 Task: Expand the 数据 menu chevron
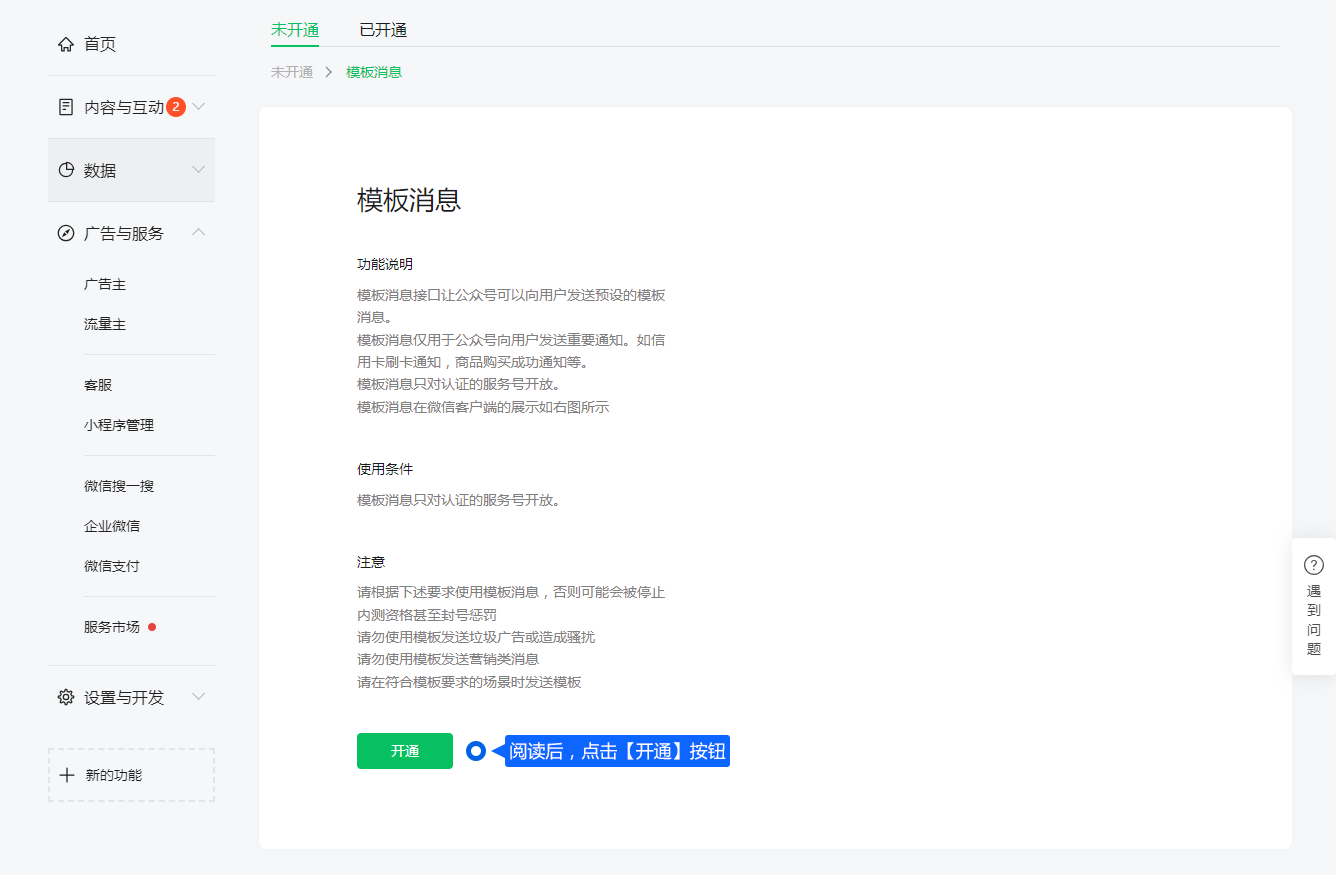point(198,170)
